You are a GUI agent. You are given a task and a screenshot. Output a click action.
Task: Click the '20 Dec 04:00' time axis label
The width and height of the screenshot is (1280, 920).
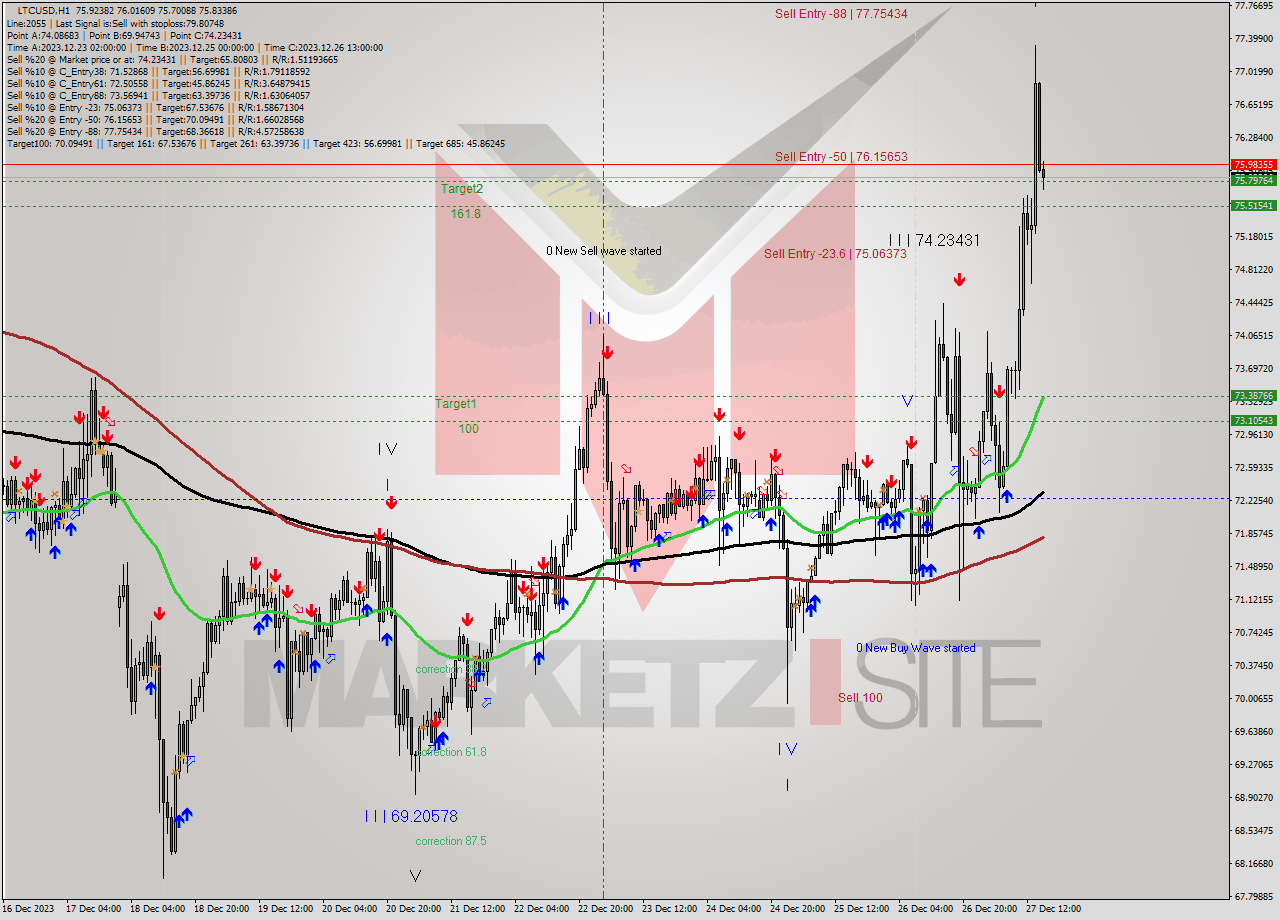click(x=350, y=909)
